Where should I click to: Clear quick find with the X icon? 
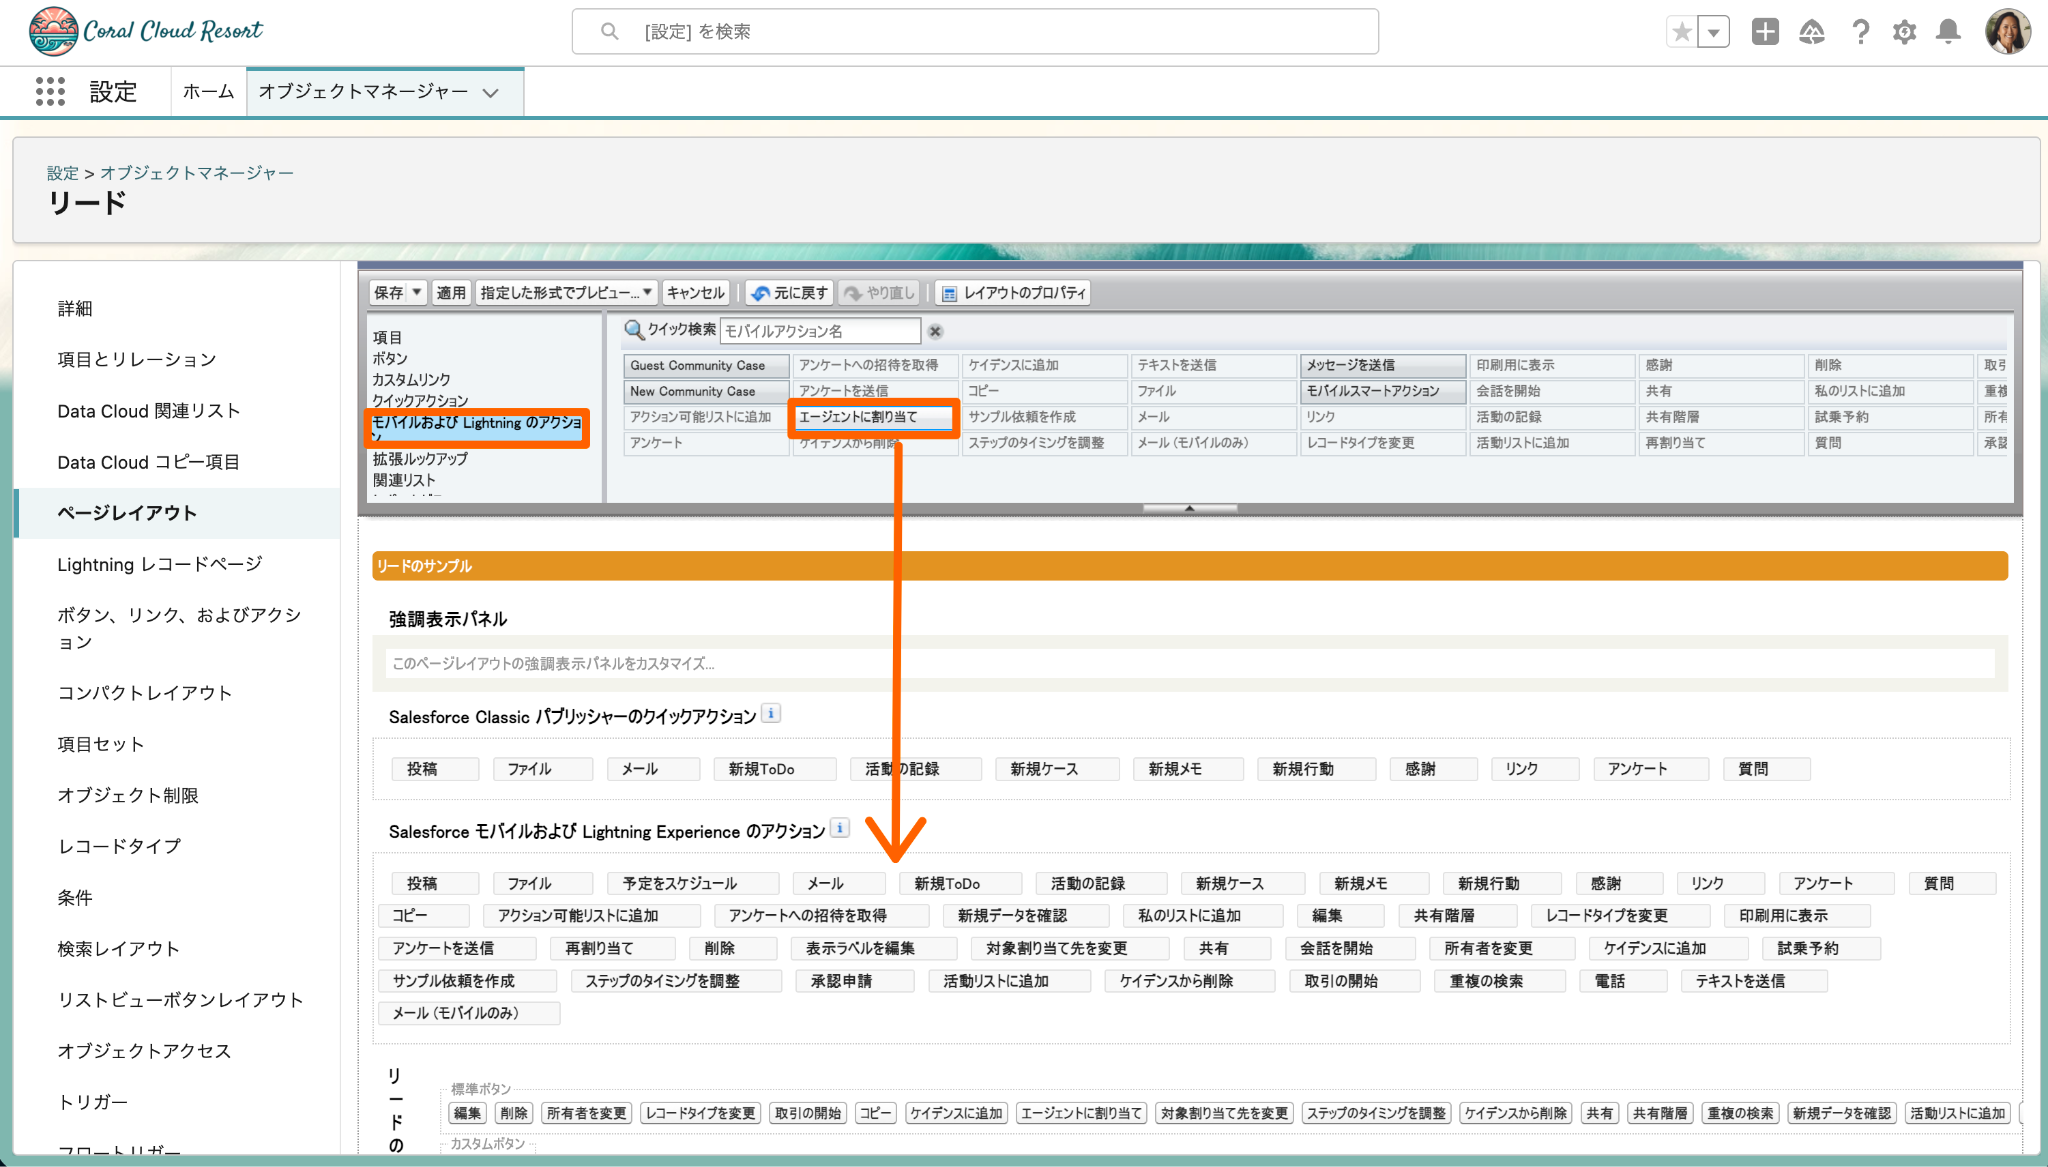(935, 331)
